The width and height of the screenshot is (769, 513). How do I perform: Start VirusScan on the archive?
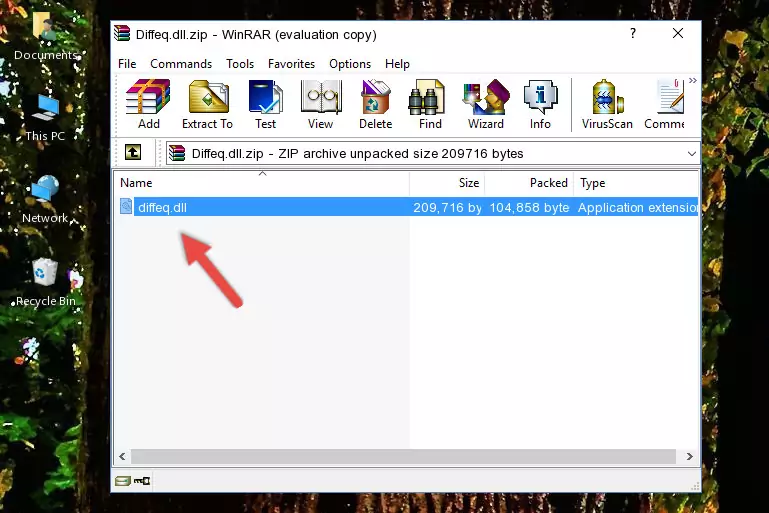point(607,104)
